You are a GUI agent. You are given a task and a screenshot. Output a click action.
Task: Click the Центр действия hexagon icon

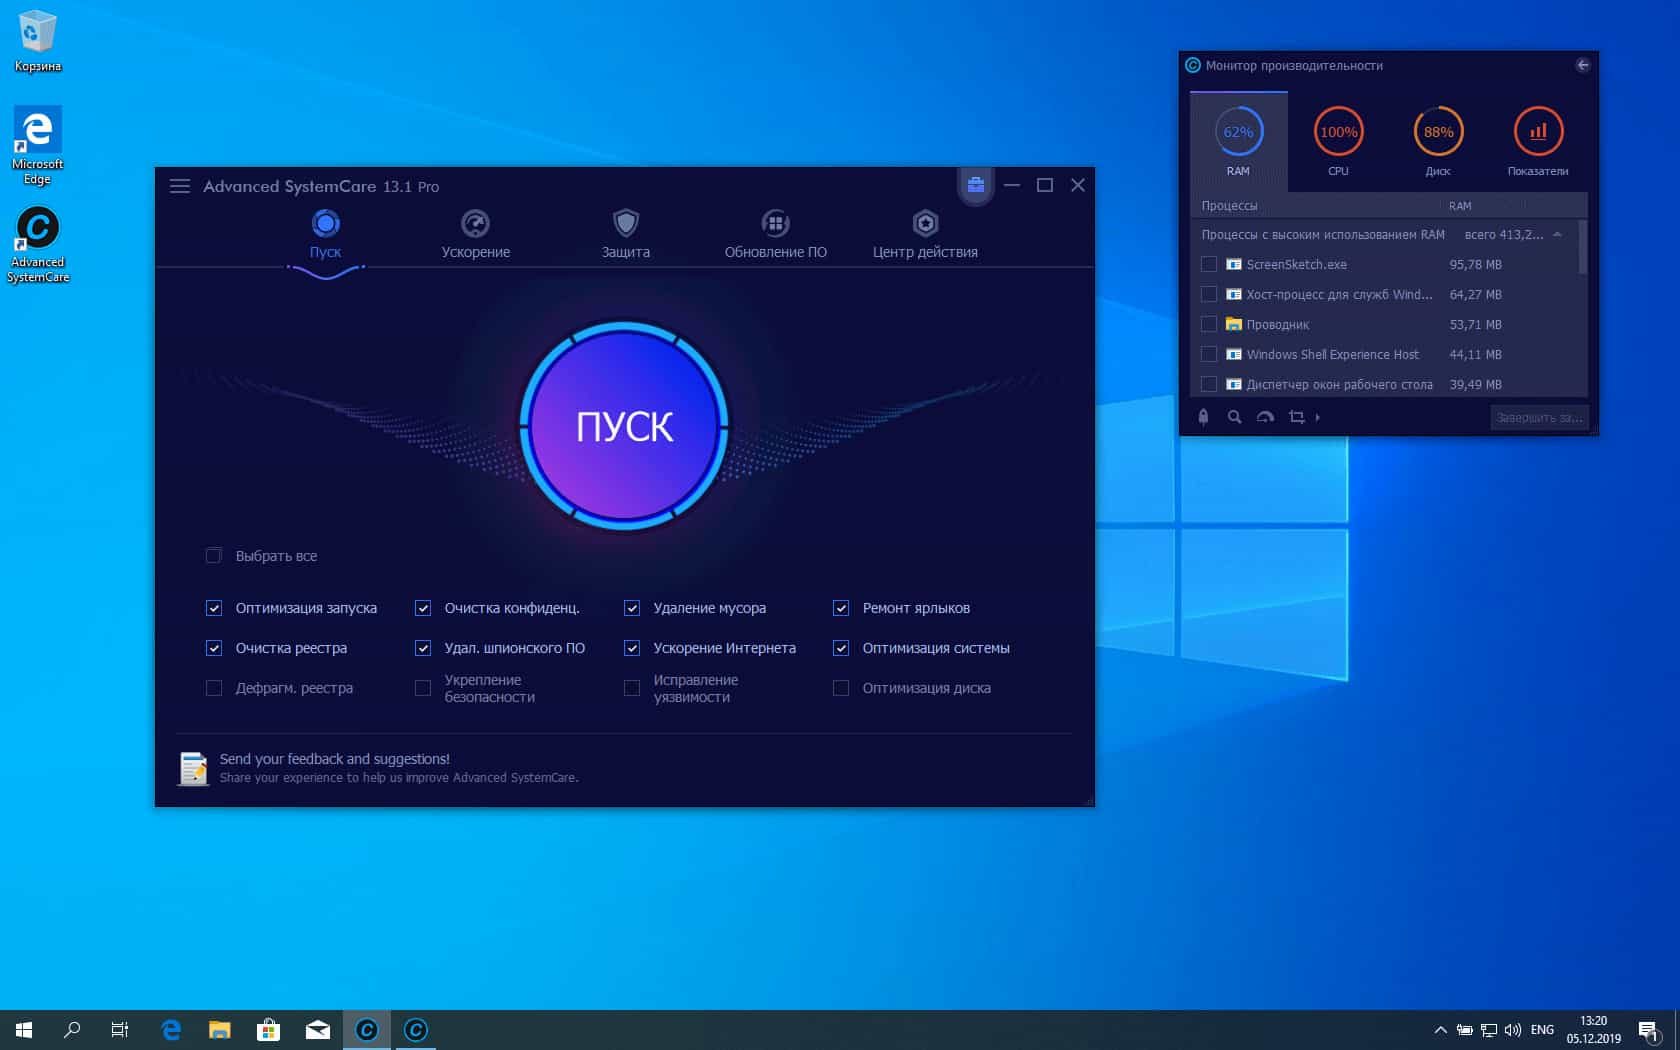point(925,223)
